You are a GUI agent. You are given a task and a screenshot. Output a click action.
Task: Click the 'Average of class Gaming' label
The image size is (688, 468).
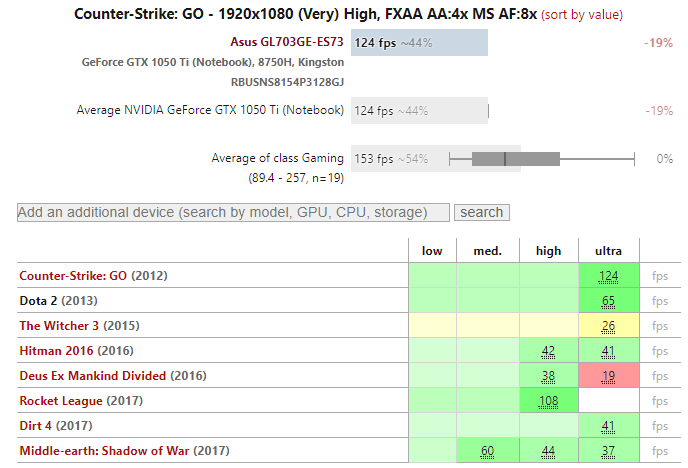tap(277, 158)
